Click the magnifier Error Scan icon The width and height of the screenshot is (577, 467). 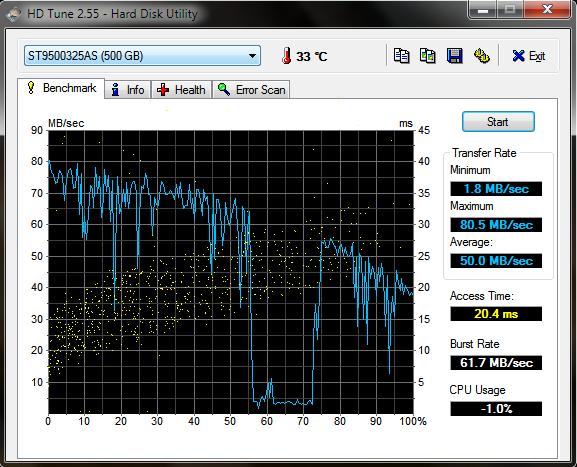pos(224,89)
